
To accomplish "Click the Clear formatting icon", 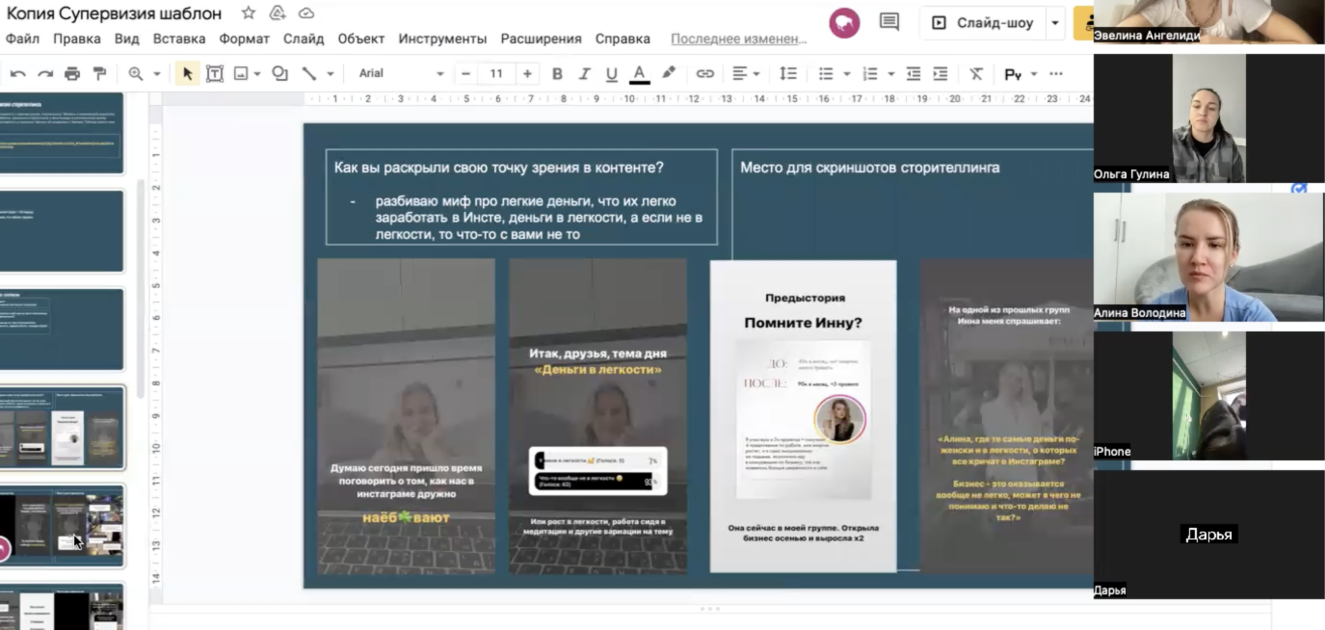I will (x=976, y=74).
